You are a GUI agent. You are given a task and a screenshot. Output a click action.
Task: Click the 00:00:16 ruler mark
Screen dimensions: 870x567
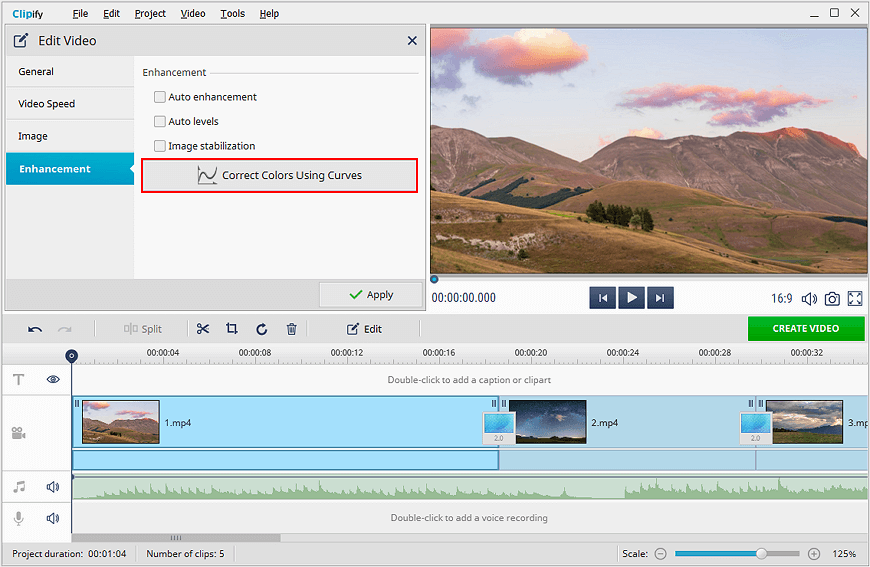[439, 352]
